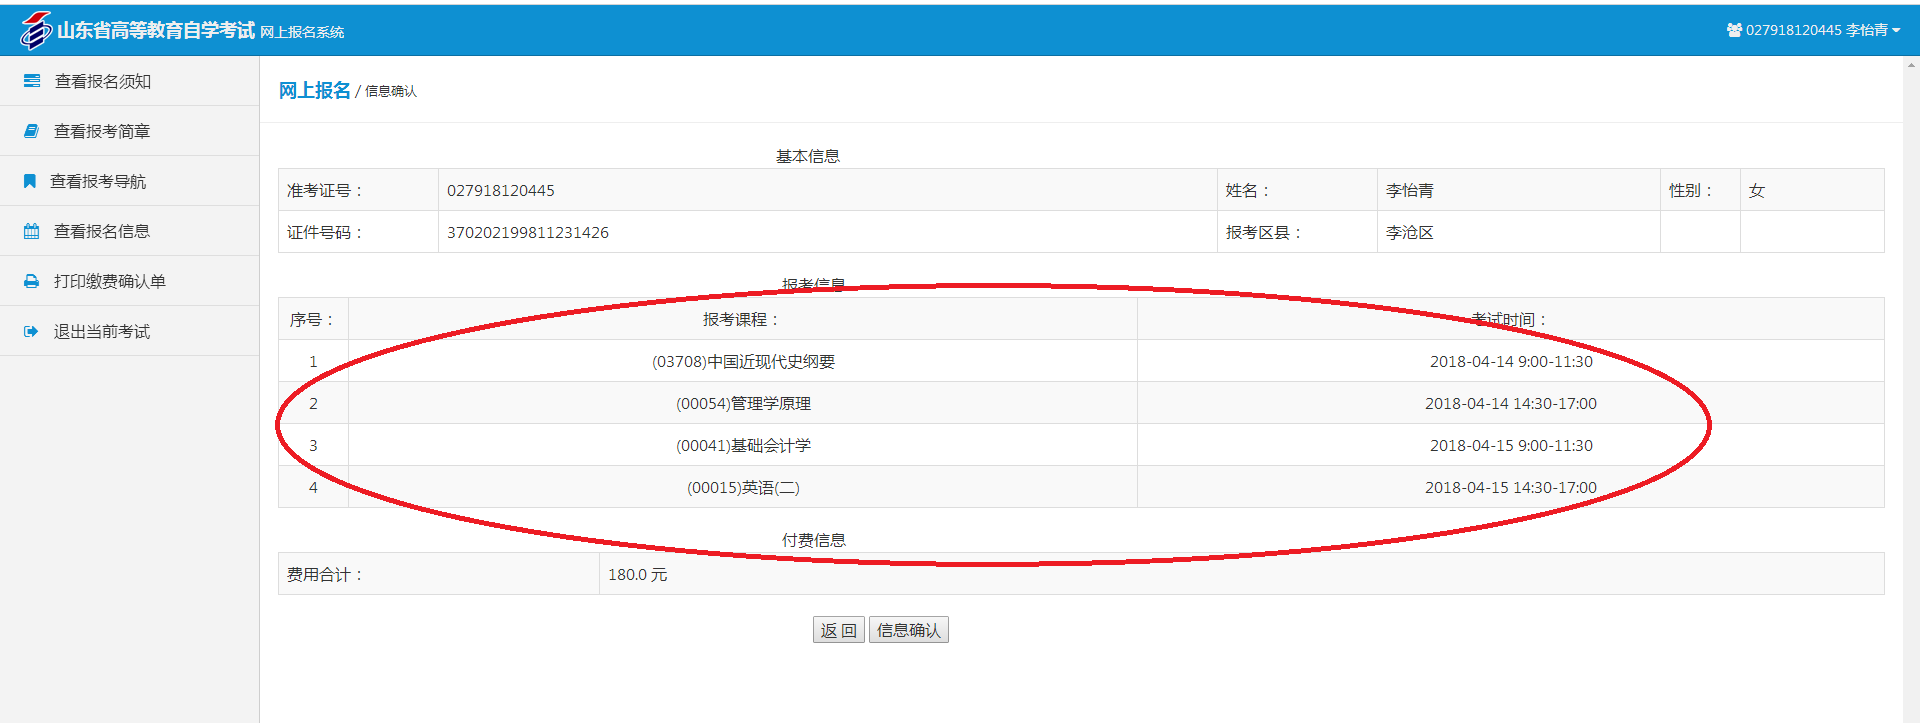Confirm with the 信息确认 button
Image resolution: width=1920 pixels, height=723 pixels.
[908, 630]
